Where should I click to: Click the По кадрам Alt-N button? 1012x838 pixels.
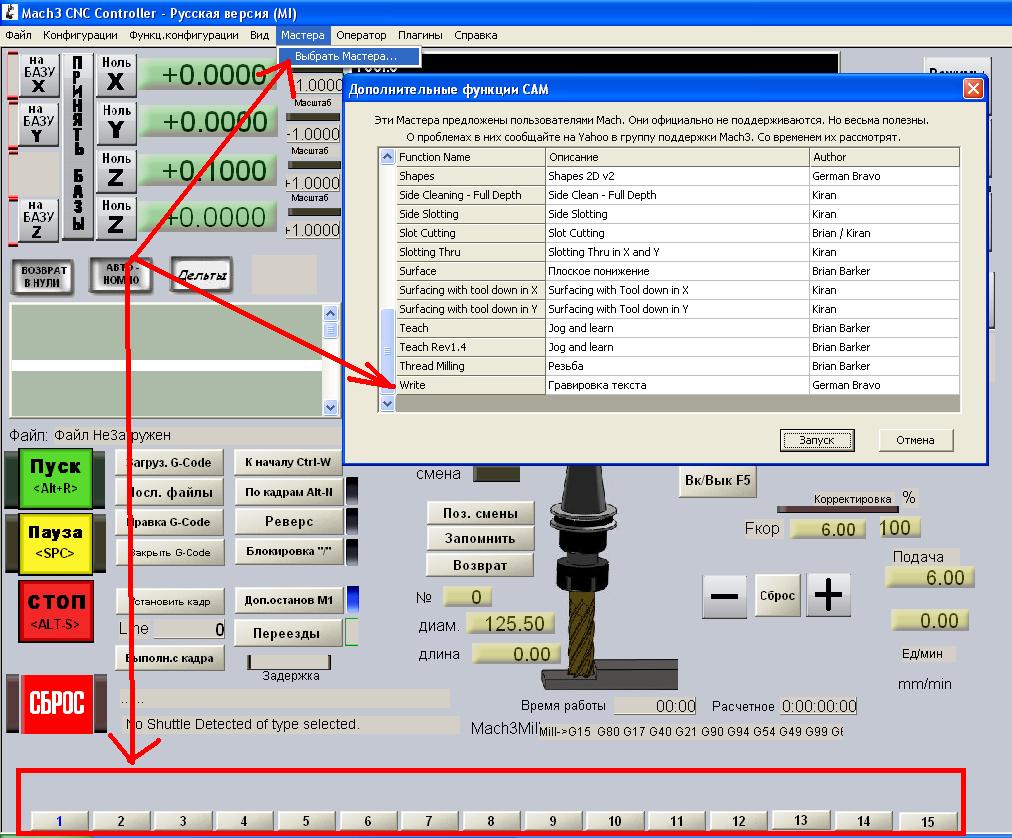point(288,492)
